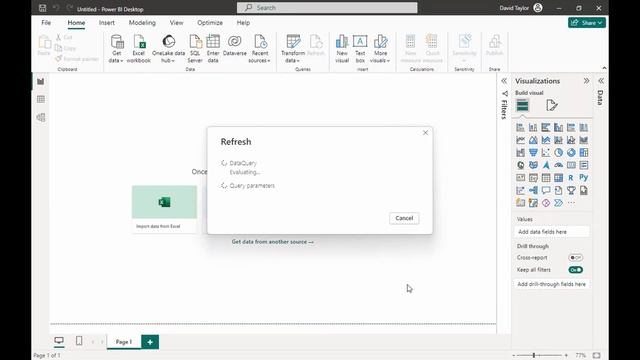Click the Import data from Excel card
The image size is (640, 360).
[x=164, y=209]
